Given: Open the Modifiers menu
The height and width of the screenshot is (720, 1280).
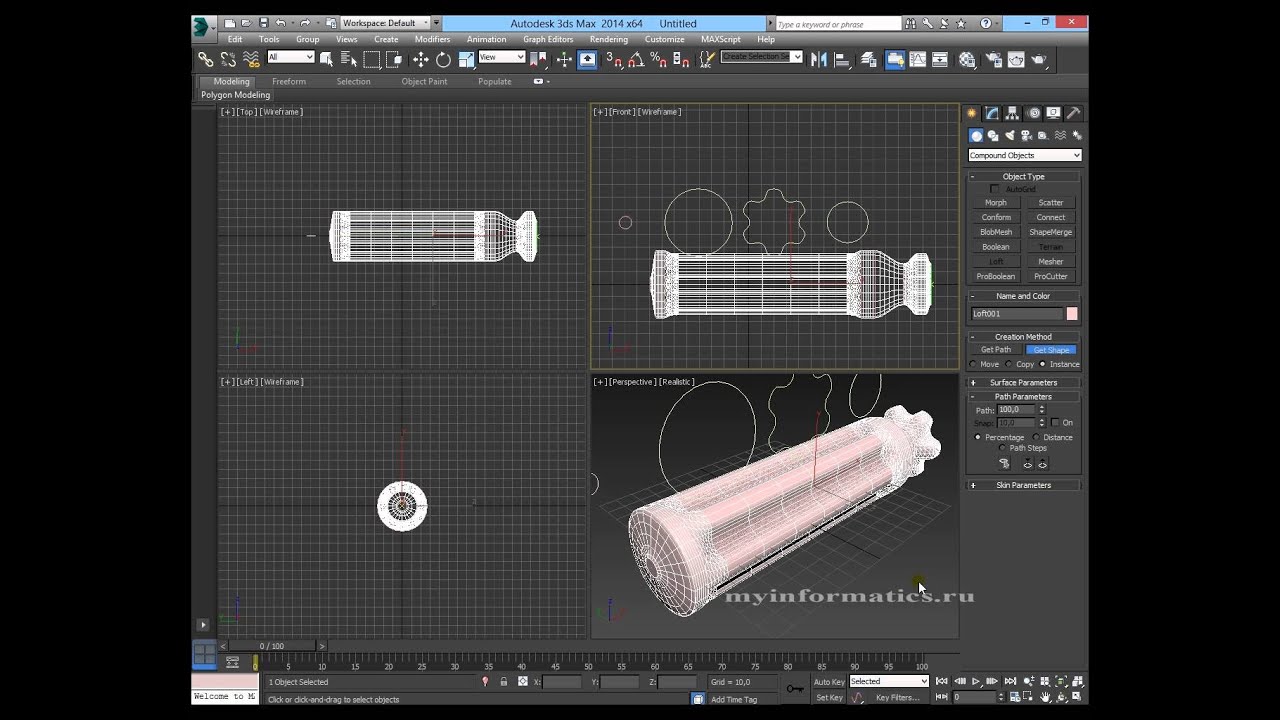Looking at the screenshot, I should coord(432,39).
